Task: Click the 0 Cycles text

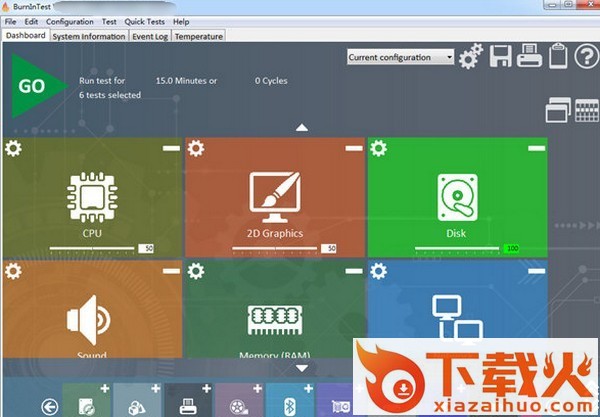Action: tap(271, 81)
